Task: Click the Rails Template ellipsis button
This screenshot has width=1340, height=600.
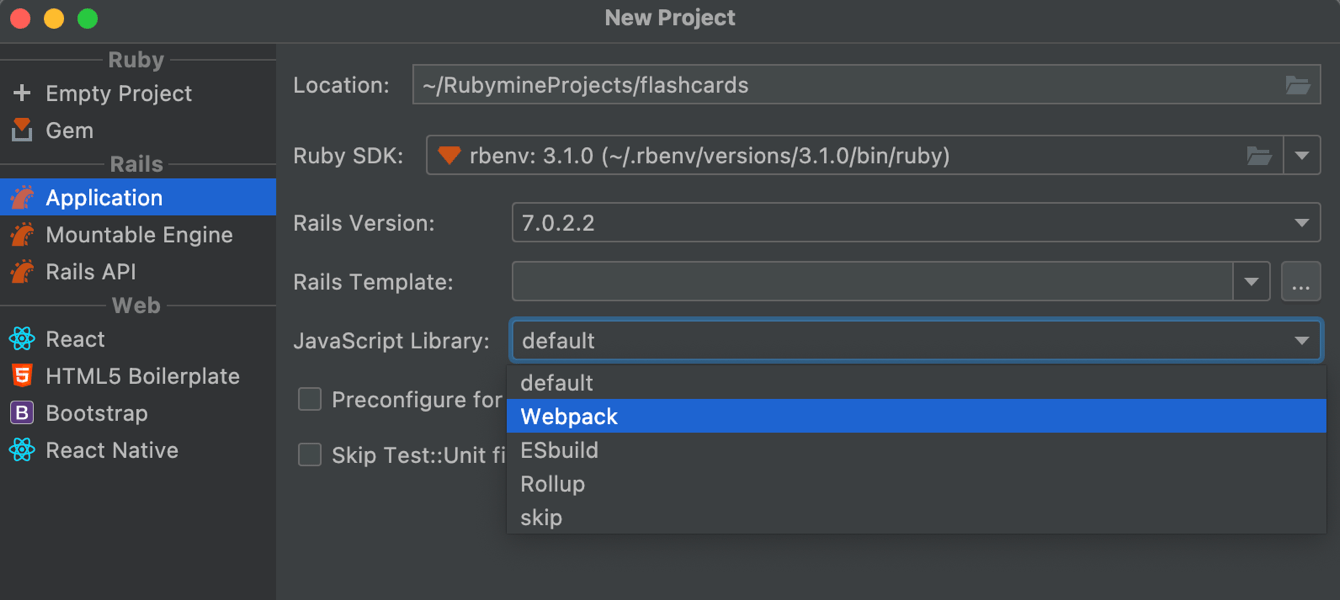Action: click(1300, 283)
